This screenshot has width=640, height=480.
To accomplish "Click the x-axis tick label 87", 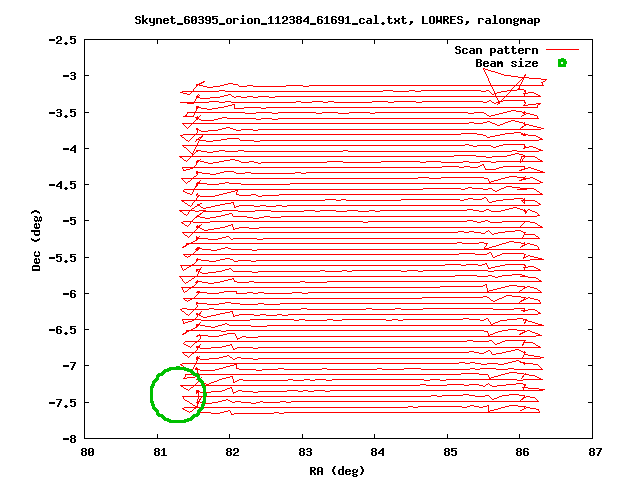I will (x=595, y=452).
